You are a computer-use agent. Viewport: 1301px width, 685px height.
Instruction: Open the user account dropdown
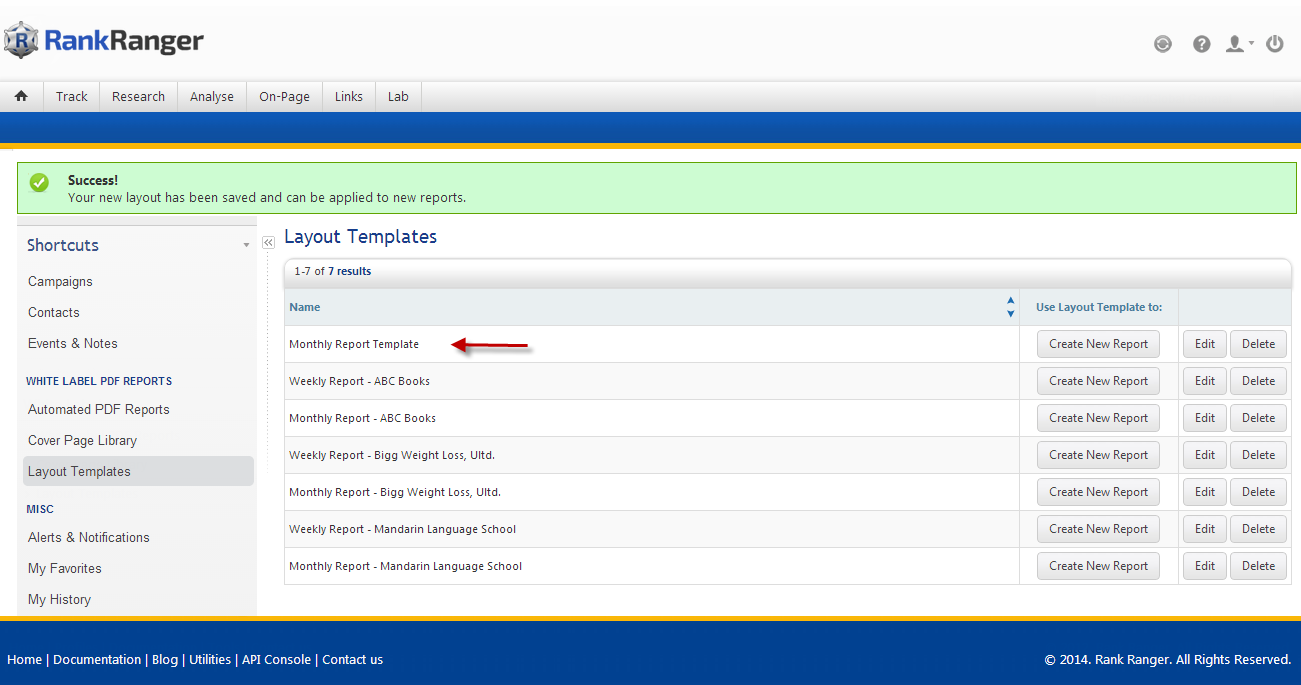pyautogui.click(x=1239, y=44)
